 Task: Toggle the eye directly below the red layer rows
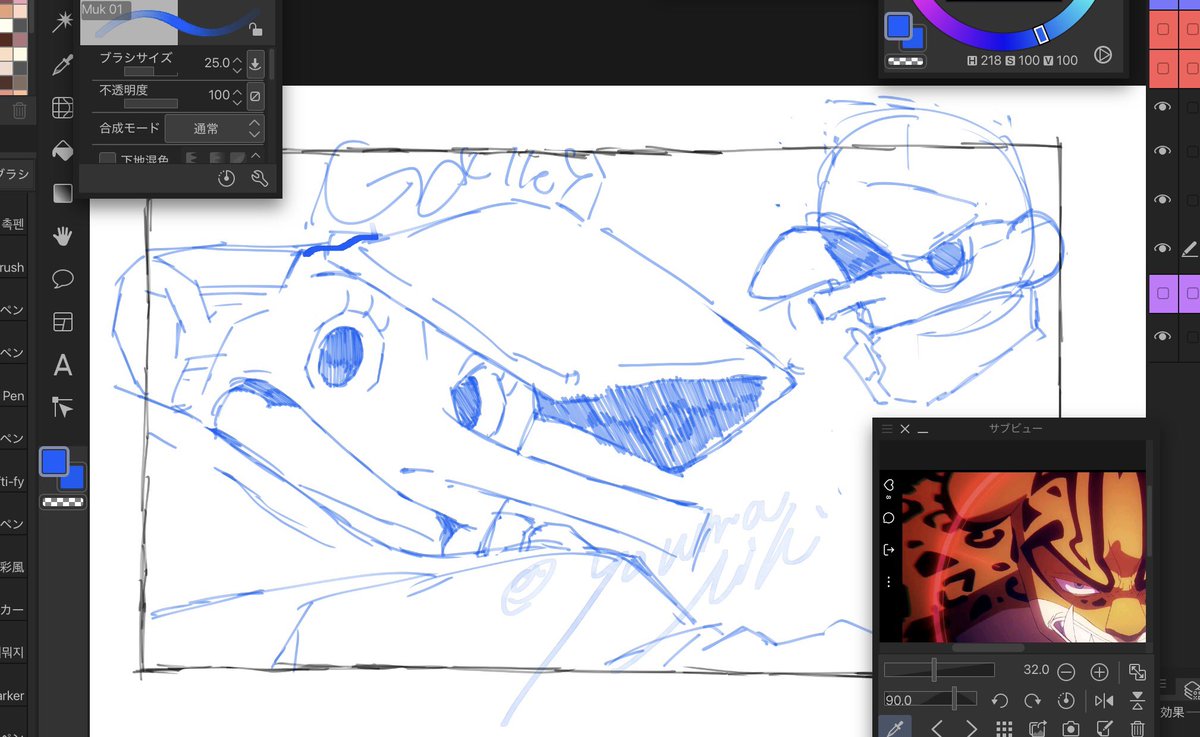pyautogui.click(x=1162, y=107)
